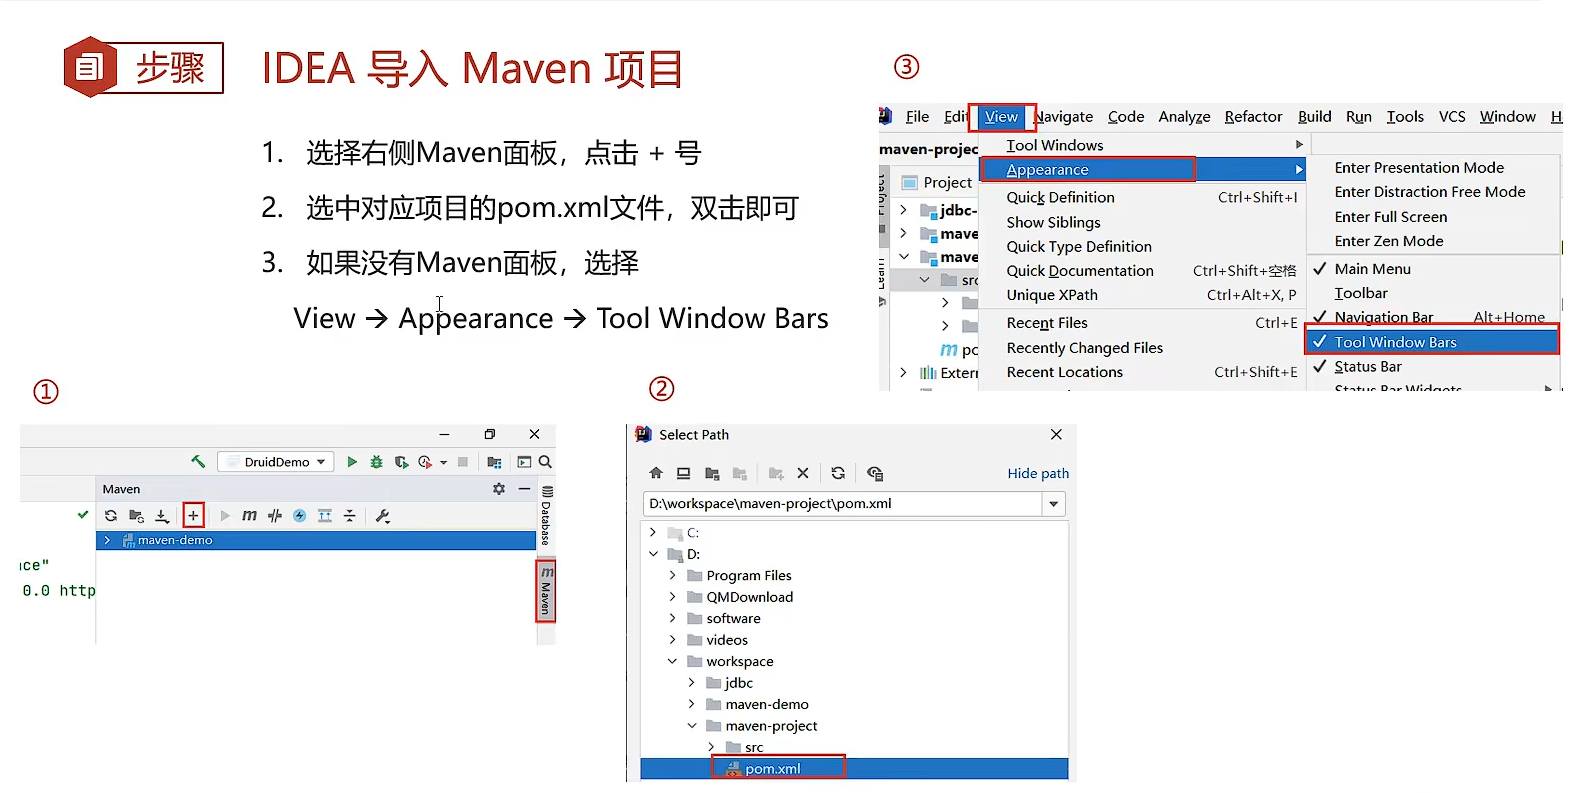This screenshot has height=793, width=1578.
Task: Expand the QMDownload folder
Action: 672,597
